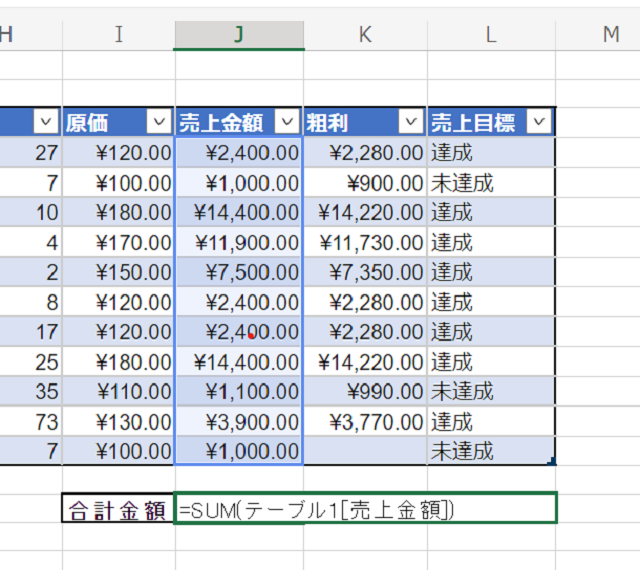Select the ¥7,350.00 gross profit cell
640x570 pixels.
click(x=365, y=272)
